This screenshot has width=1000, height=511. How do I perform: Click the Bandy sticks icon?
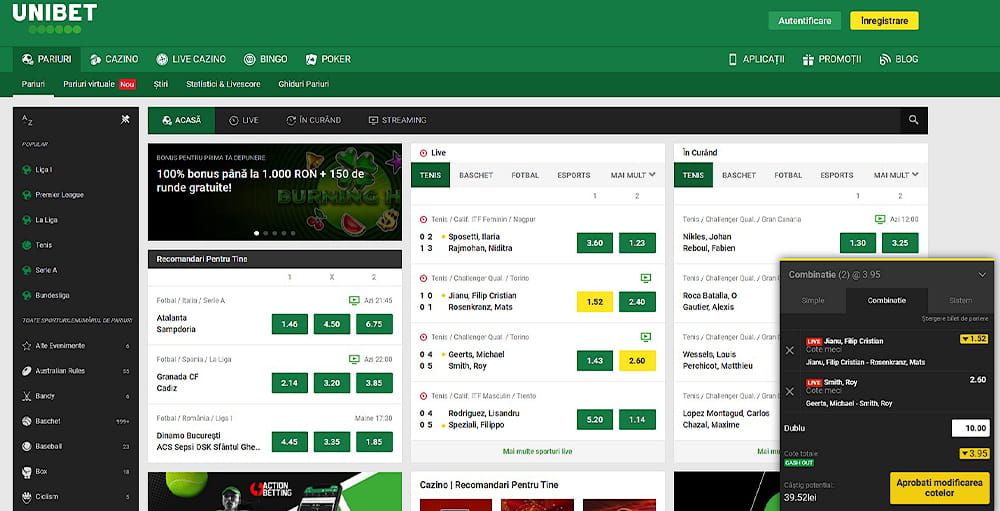(x=26, y=396)
